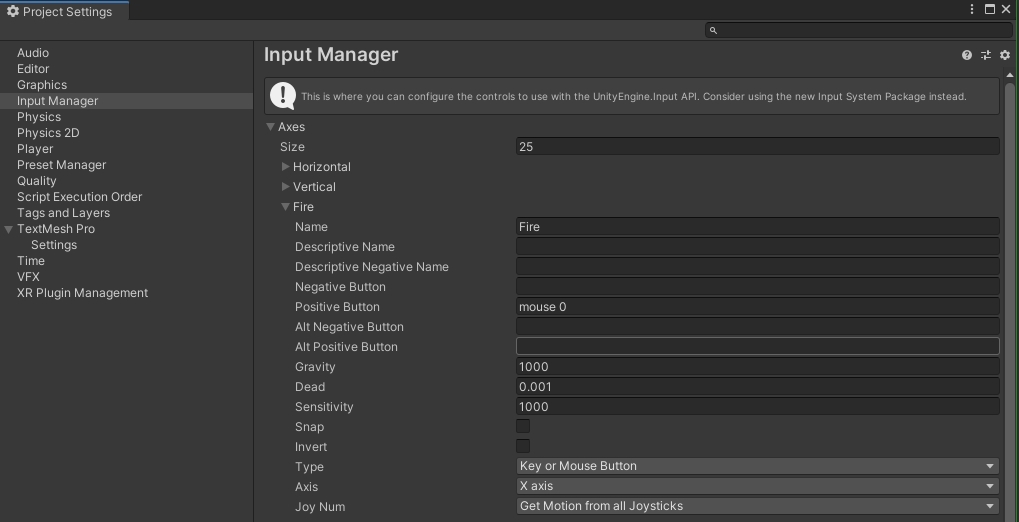
Task: Click the Sensitivity label
Action: 324,407
